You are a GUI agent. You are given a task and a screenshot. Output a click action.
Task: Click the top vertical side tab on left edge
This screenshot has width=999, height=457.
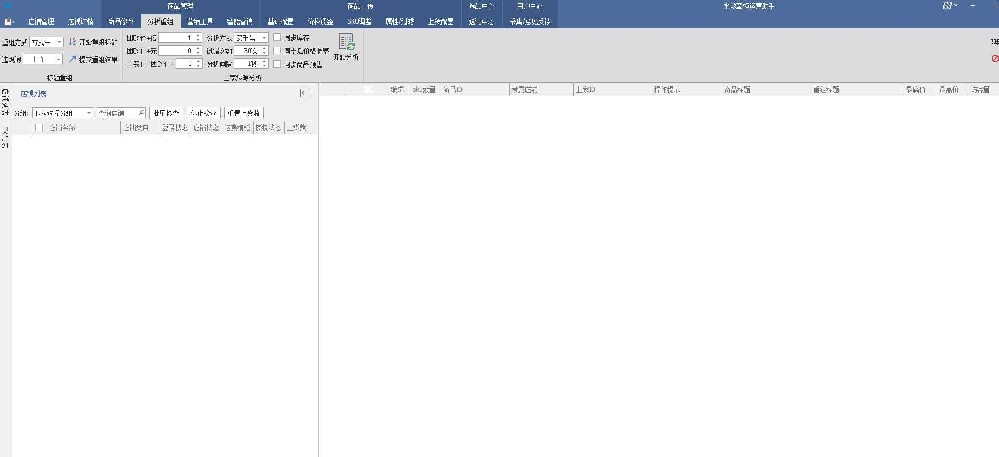tap(5, 100)
